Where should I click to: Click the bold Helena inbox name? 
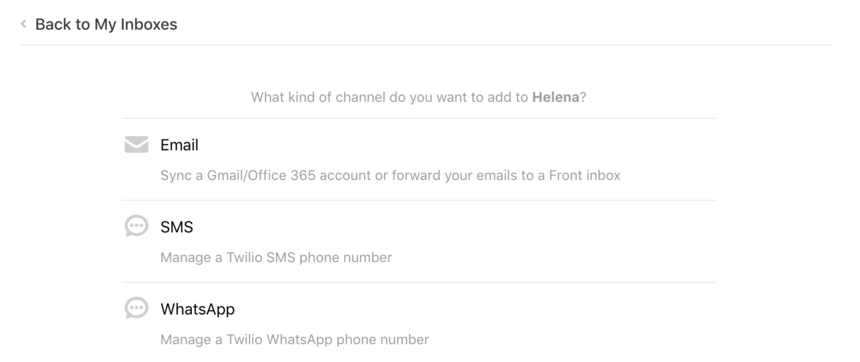[555, 97]
